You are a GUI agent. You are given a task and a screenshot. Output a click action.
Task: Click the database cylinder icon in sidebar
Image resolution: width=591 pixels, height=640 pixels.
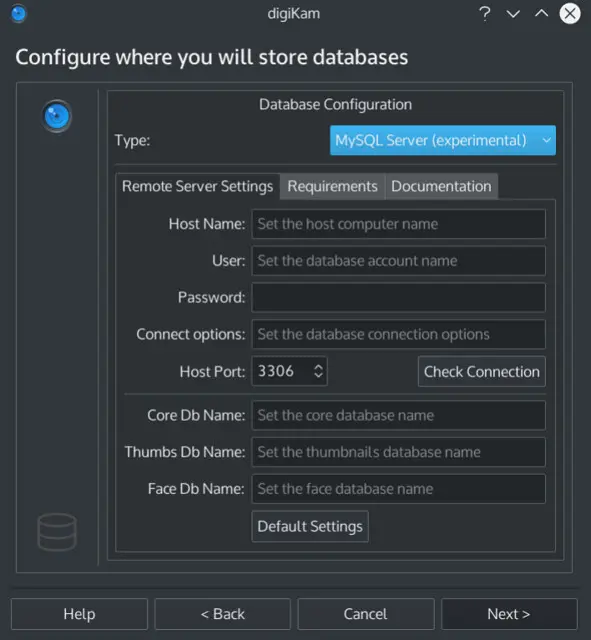click(57, 532)
